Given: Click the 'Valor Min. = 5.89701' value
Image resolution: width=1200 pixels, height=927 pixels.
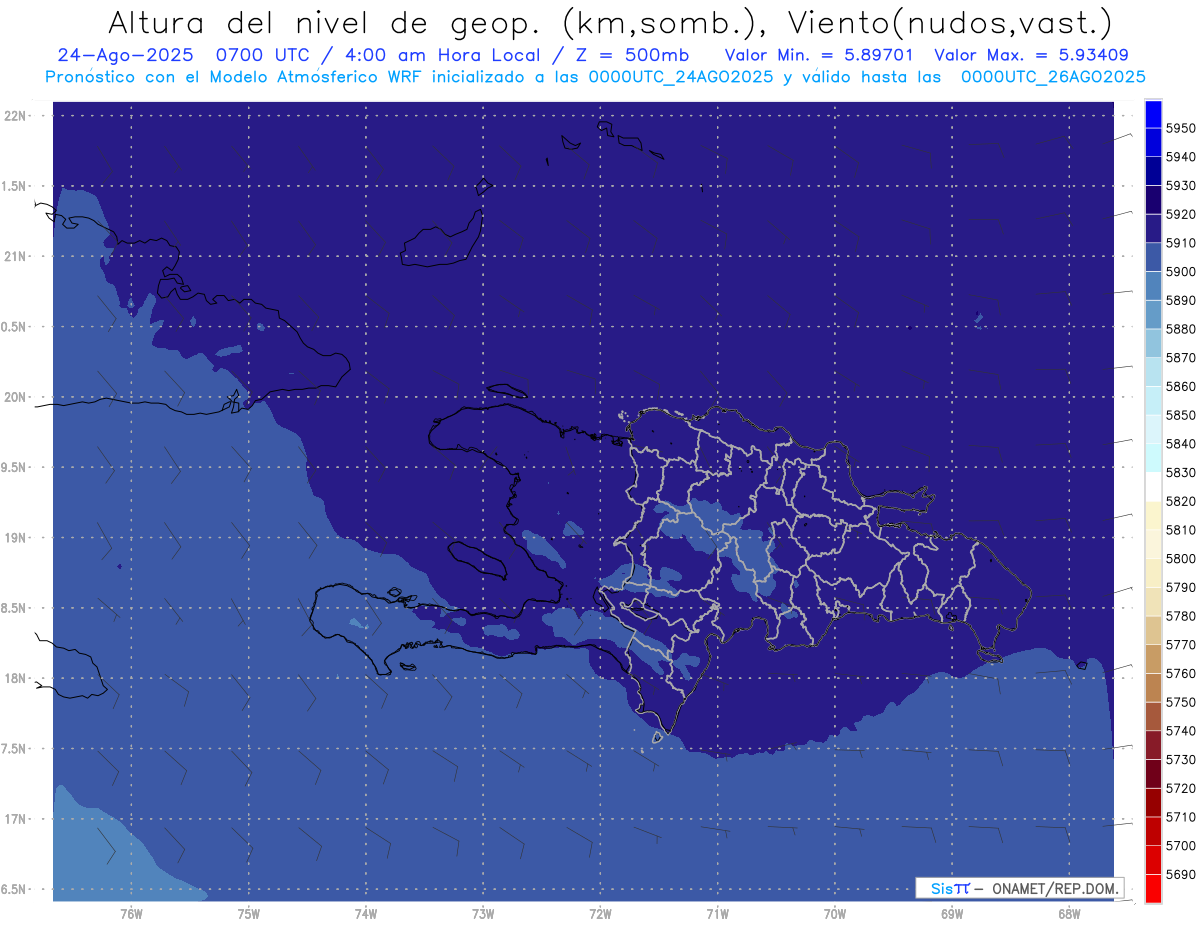Looking at the screenshot, I should point(819,55).
